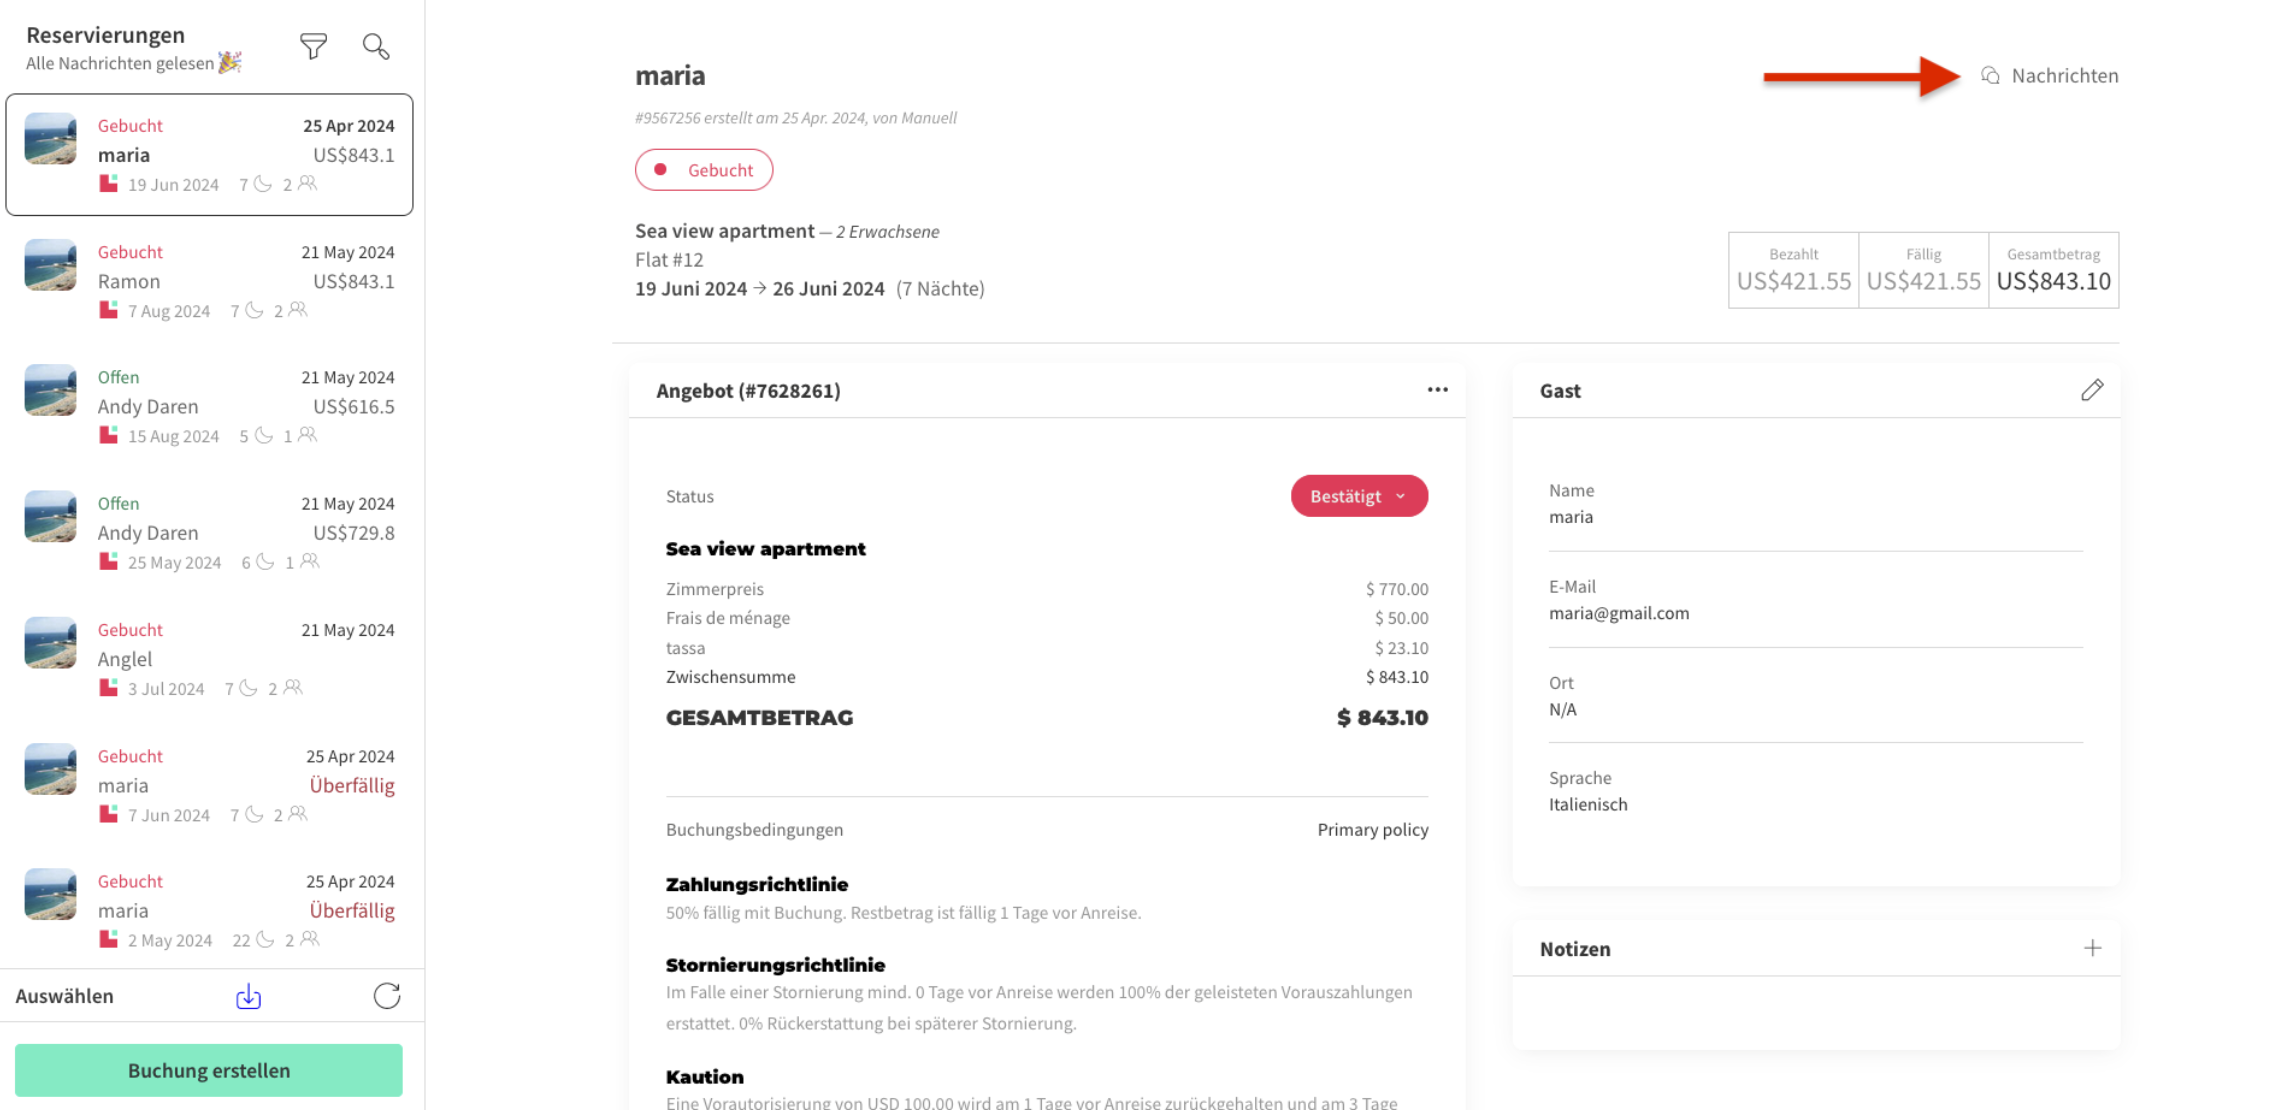Click the Primary policy link
This screenshot has height=1110, width=2274.
pyautogui.click(x=1372, y=829)
